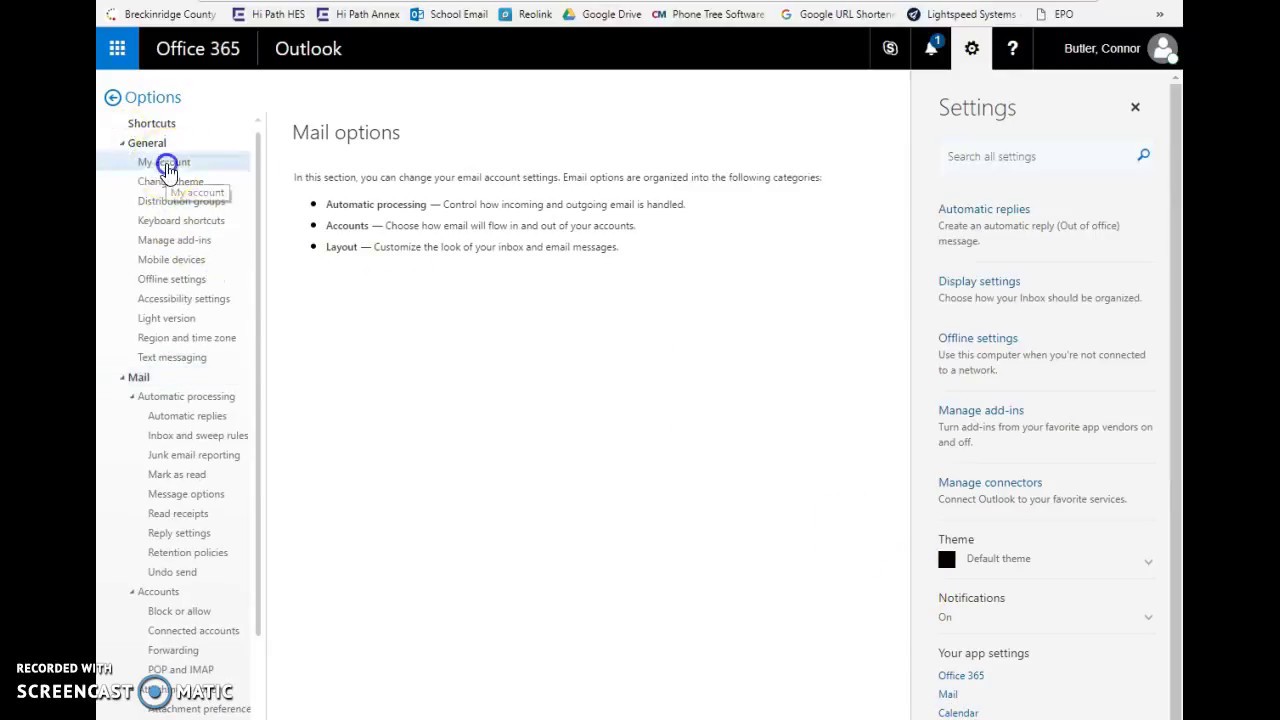Select Automatic replies in options tree
This screenshot has height=720, width=1280.
187,416
